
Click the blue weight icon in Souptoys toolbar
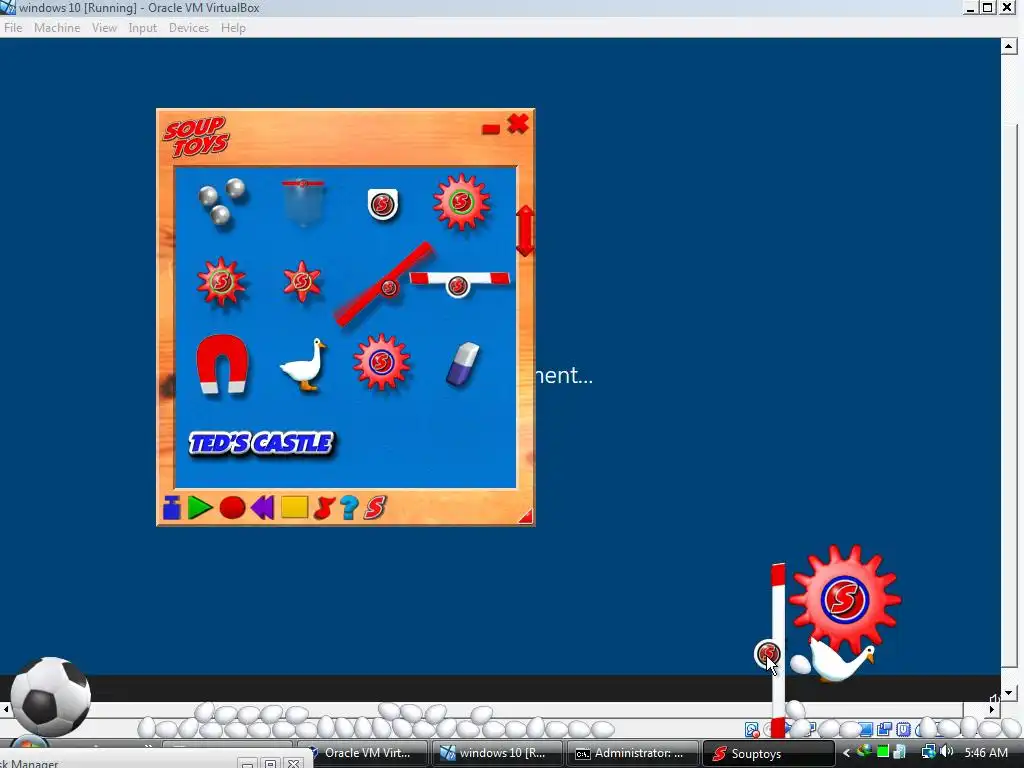pyautogui.click(x=172, y=508)
